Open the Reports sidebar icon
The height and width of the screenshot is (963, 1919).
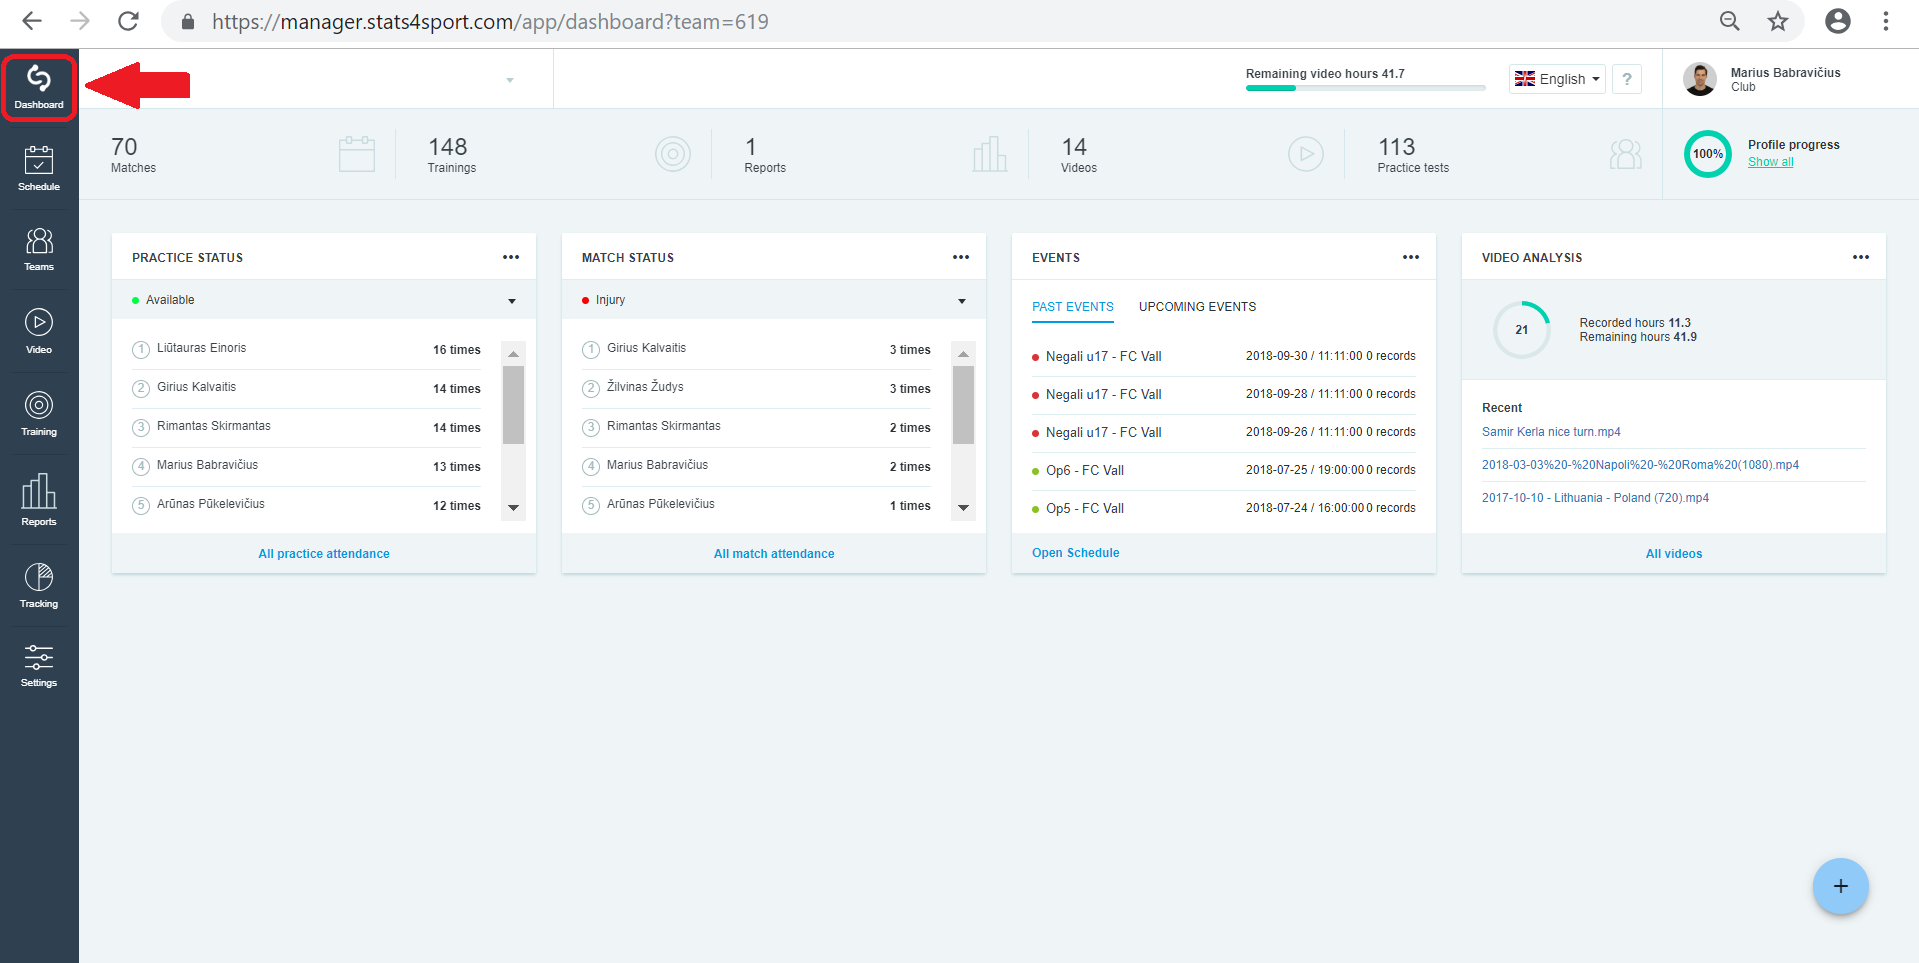[39, 499]
